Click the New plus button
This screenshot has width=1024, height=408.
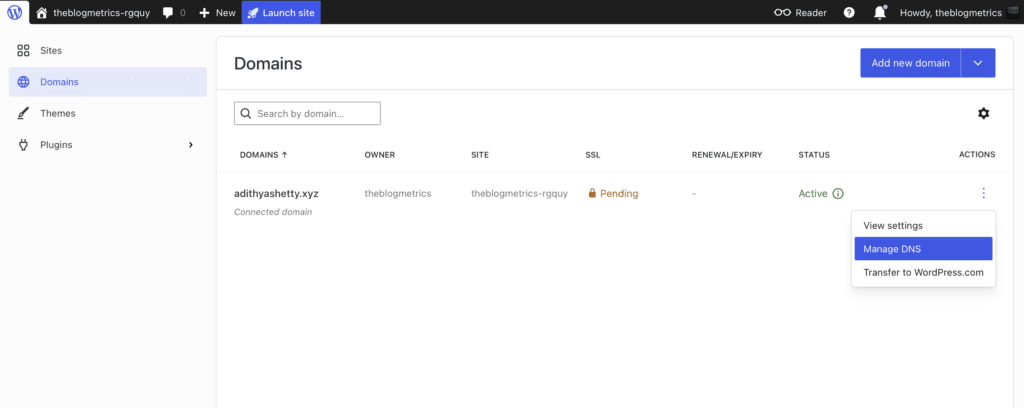point(217,12)
